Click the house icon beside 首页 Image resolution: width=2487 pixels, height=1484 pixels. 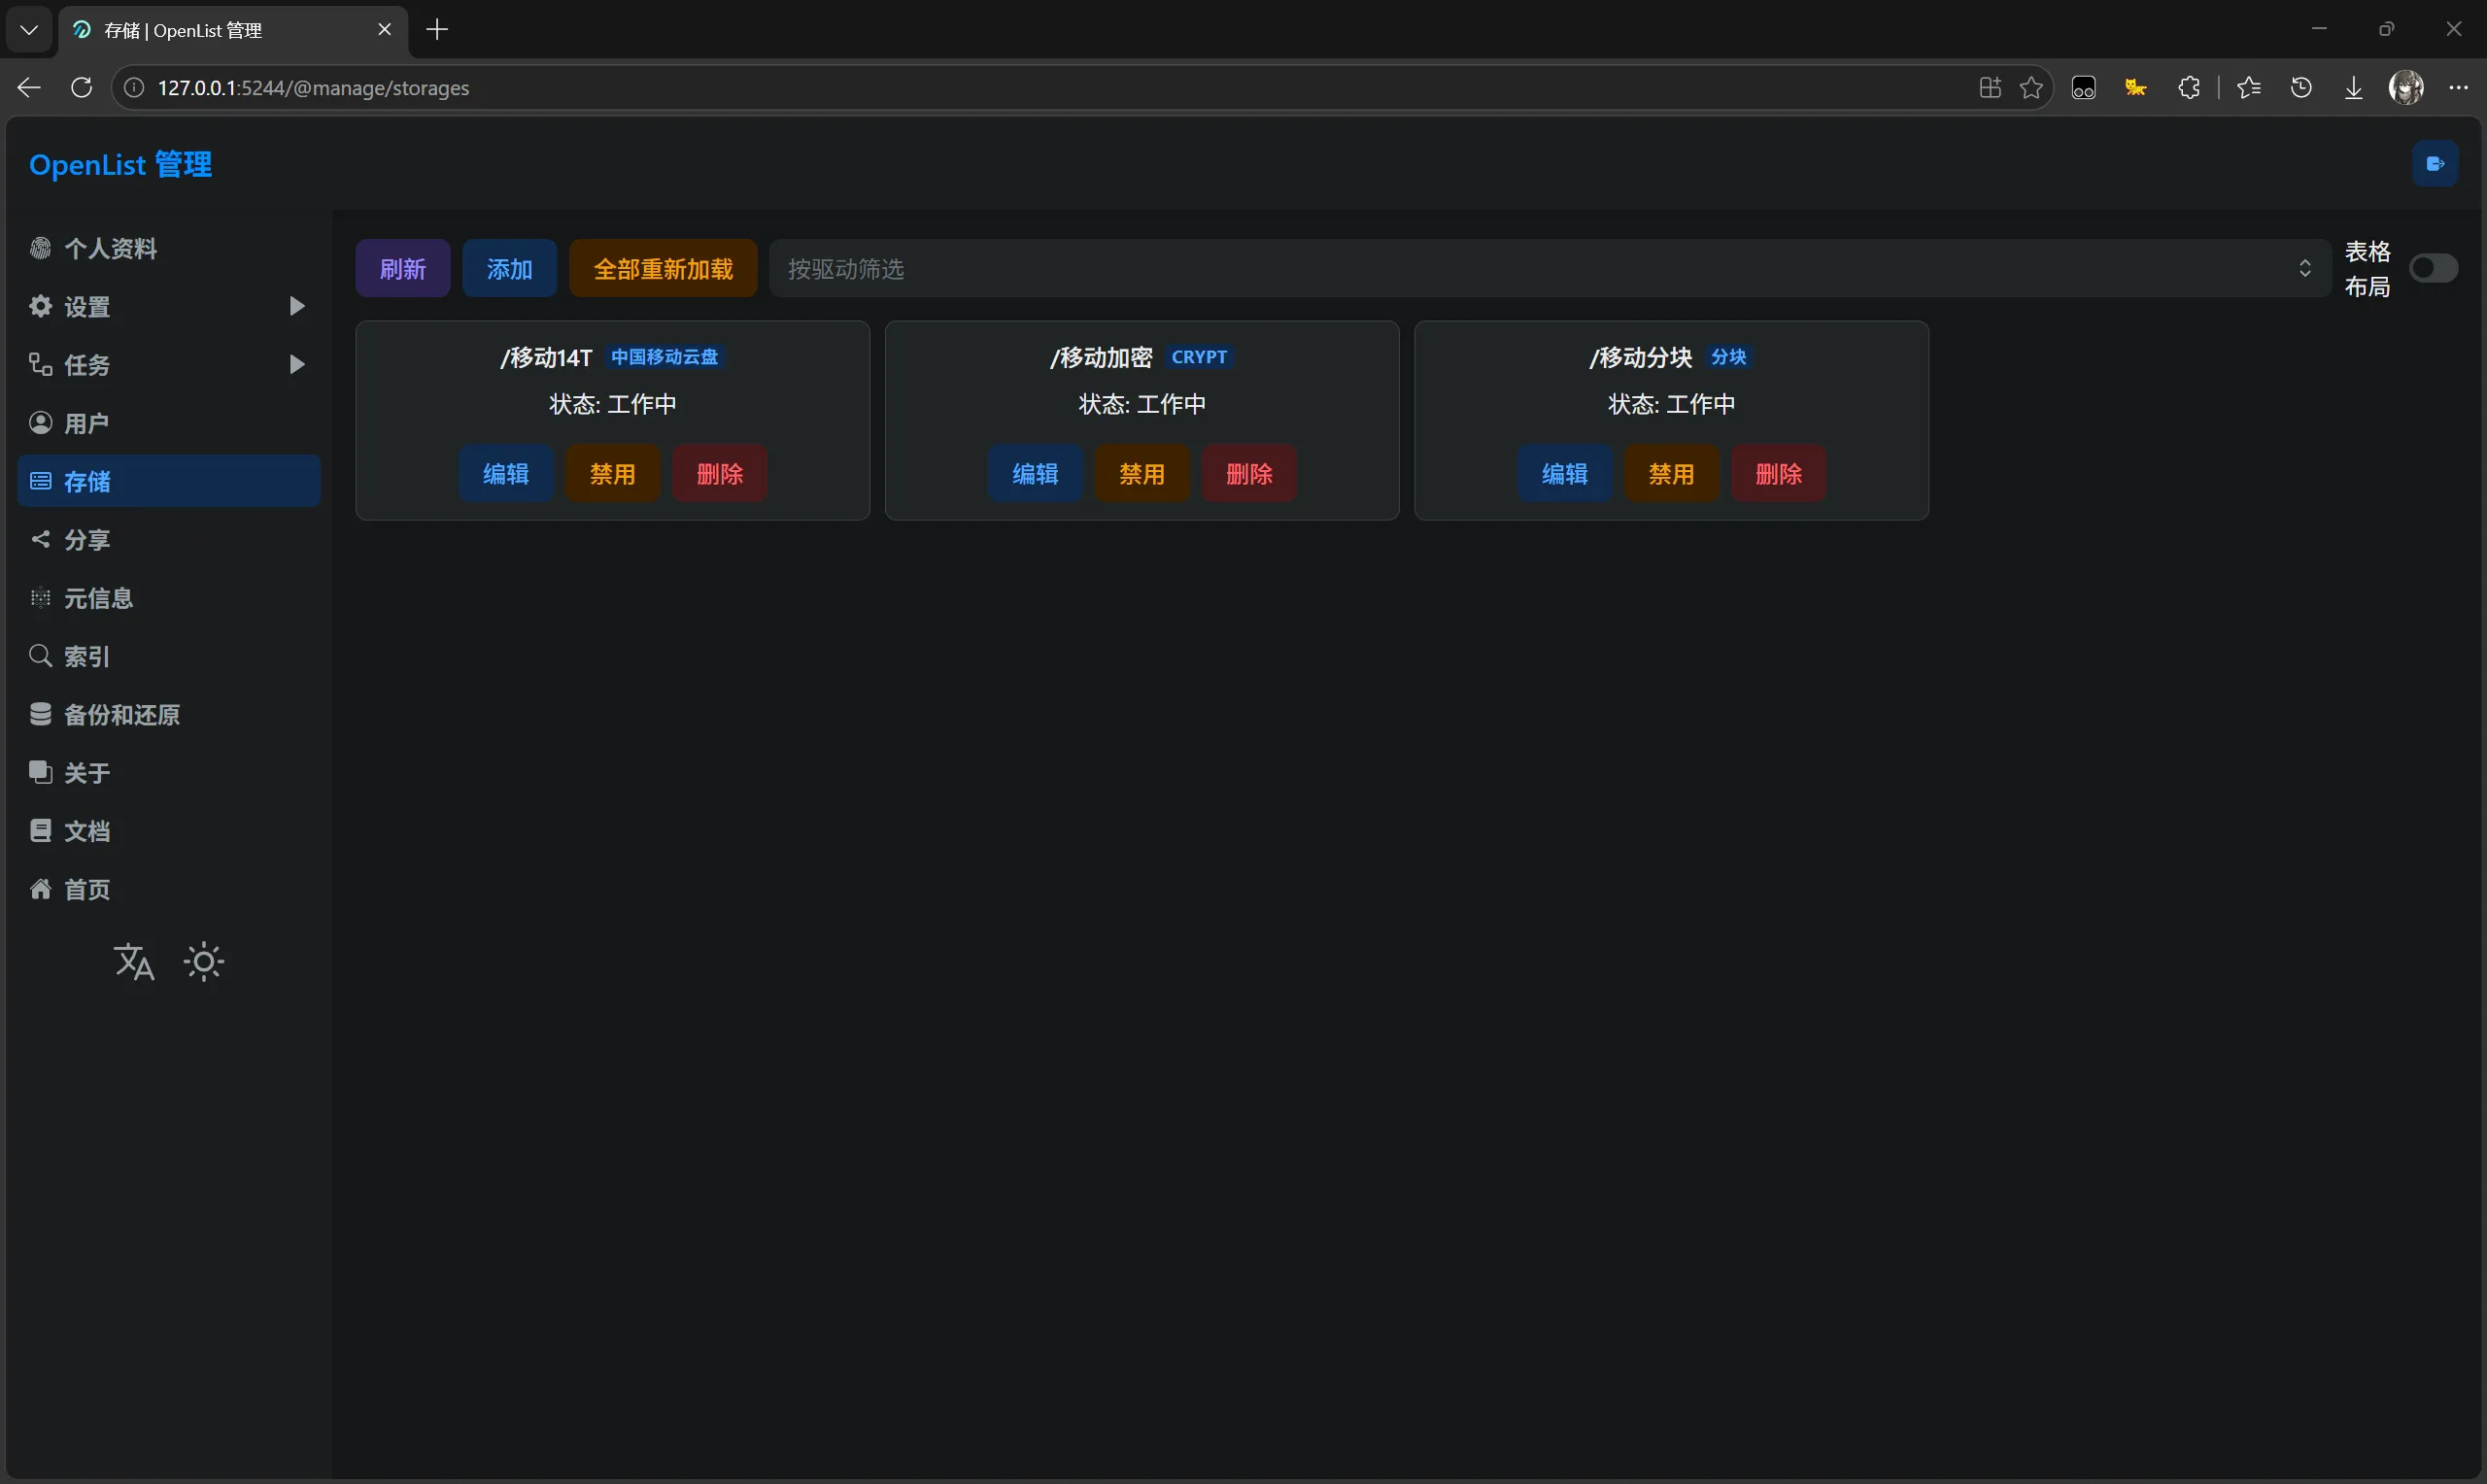click(x=41, y=889)
